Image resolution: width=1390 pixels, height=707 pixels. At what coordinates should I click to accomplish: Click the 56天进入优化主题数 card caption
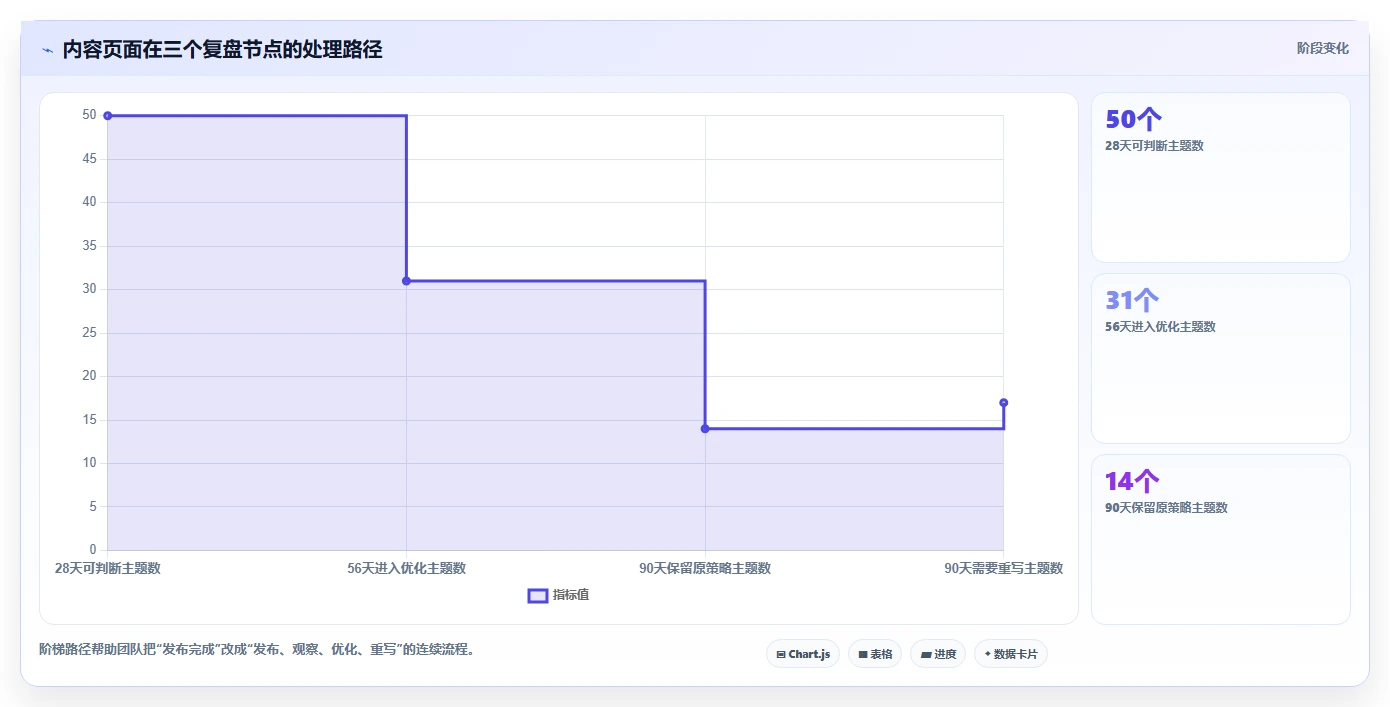click(x=1160, y=327)
